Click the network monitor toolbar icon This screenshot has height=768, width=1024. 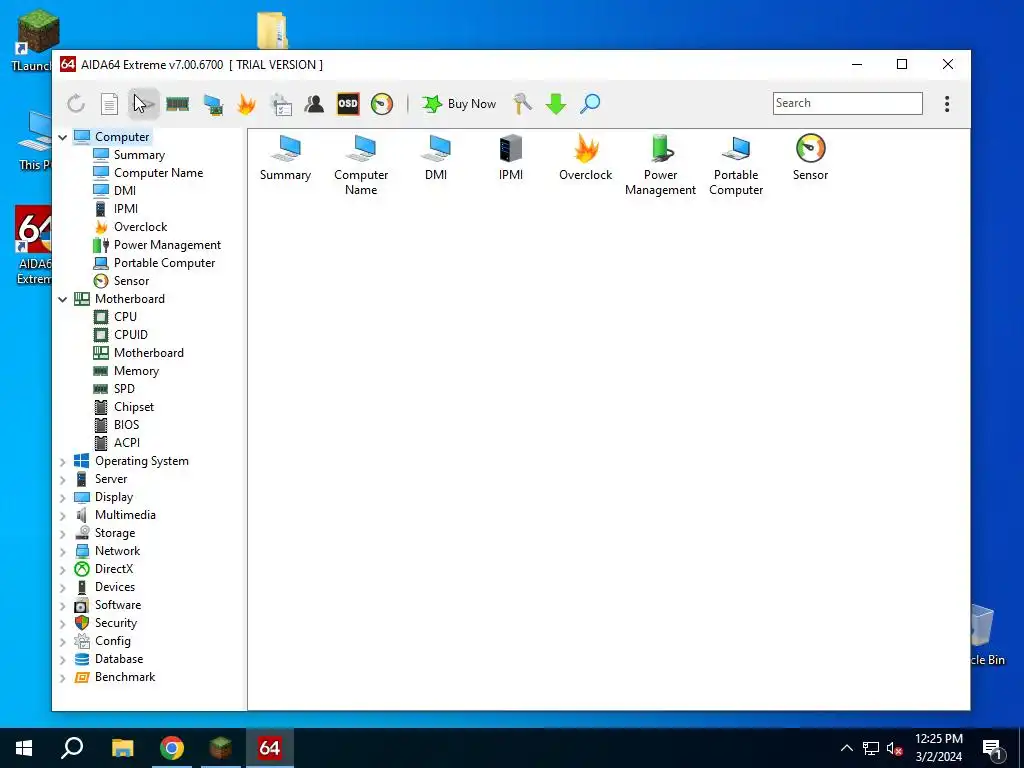click(212, 104)
